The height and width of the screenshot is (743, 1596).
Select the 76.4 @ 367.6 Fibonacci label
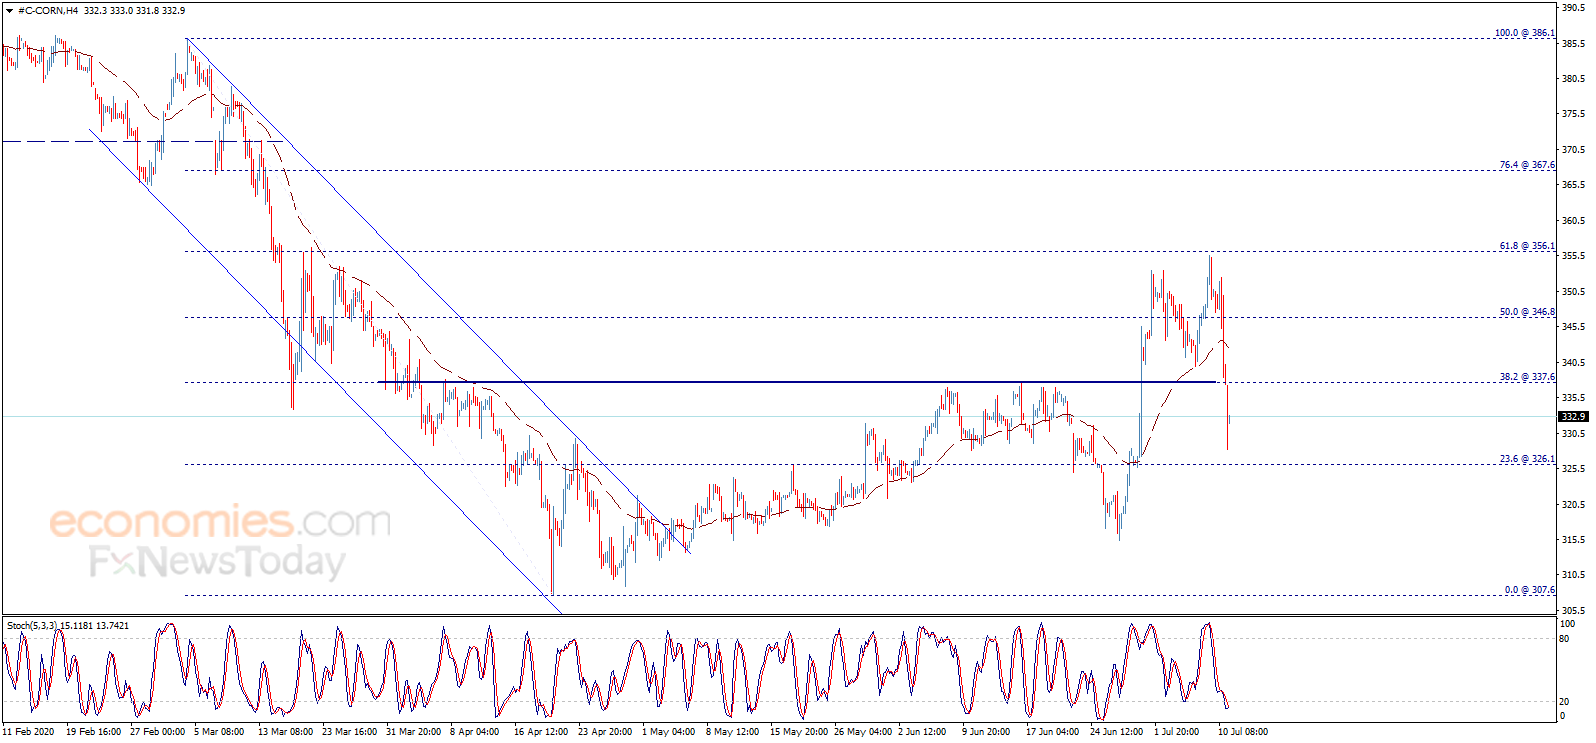click(x=1527, y=165)
